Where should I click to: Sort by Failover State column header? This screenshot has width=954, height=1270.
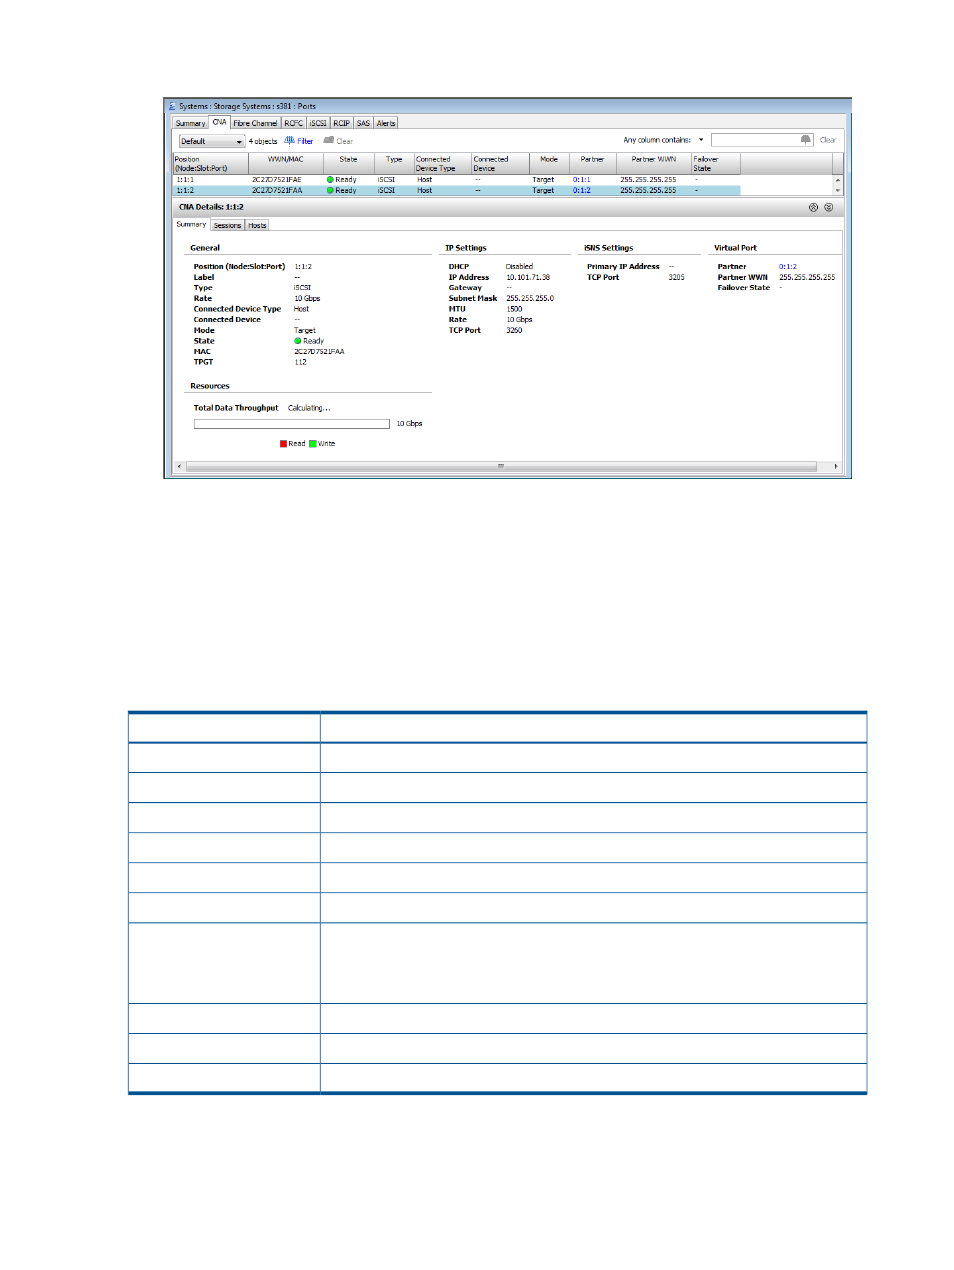coord(715,164)
